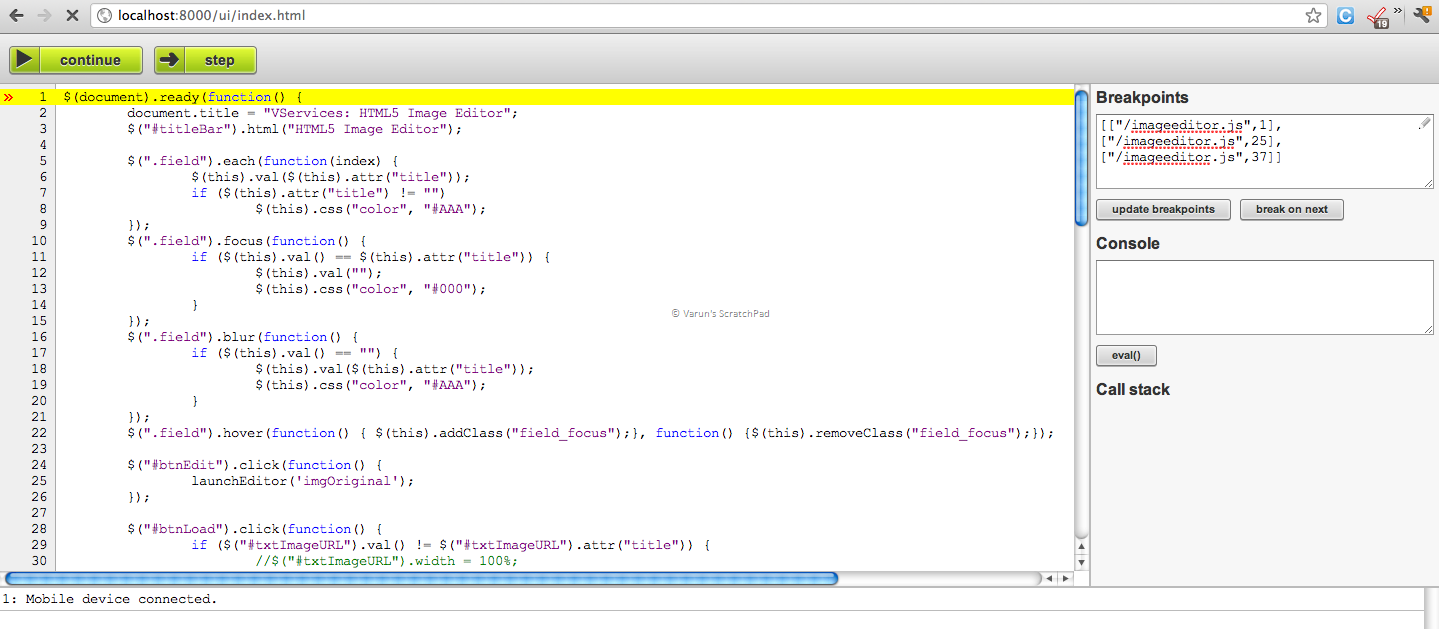Click the red current-line marker at line 1
This screenshot has height=629, width=1439.
(x=8, y=97)
